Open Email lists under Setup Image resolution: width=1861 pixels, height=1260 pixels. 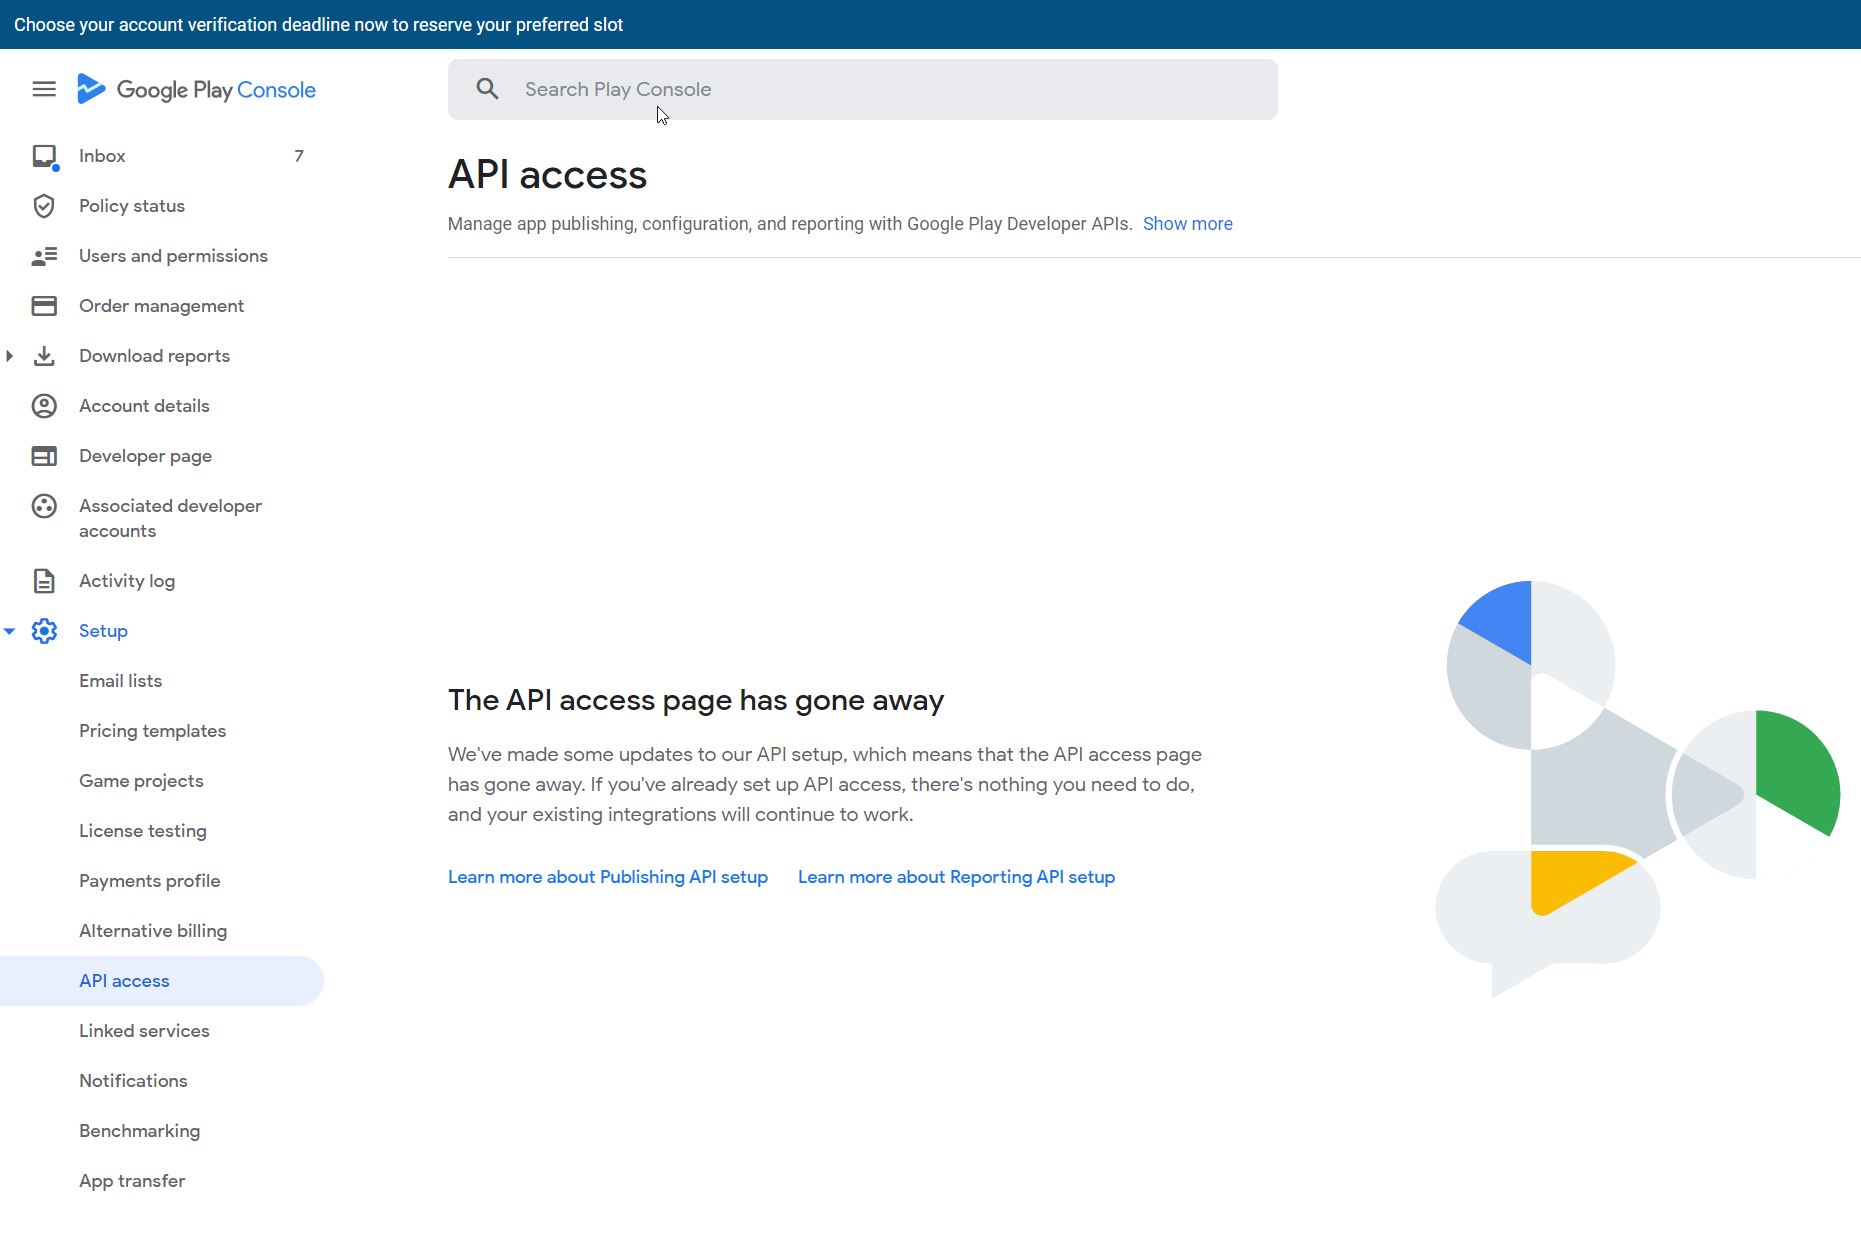pos(120,681)
